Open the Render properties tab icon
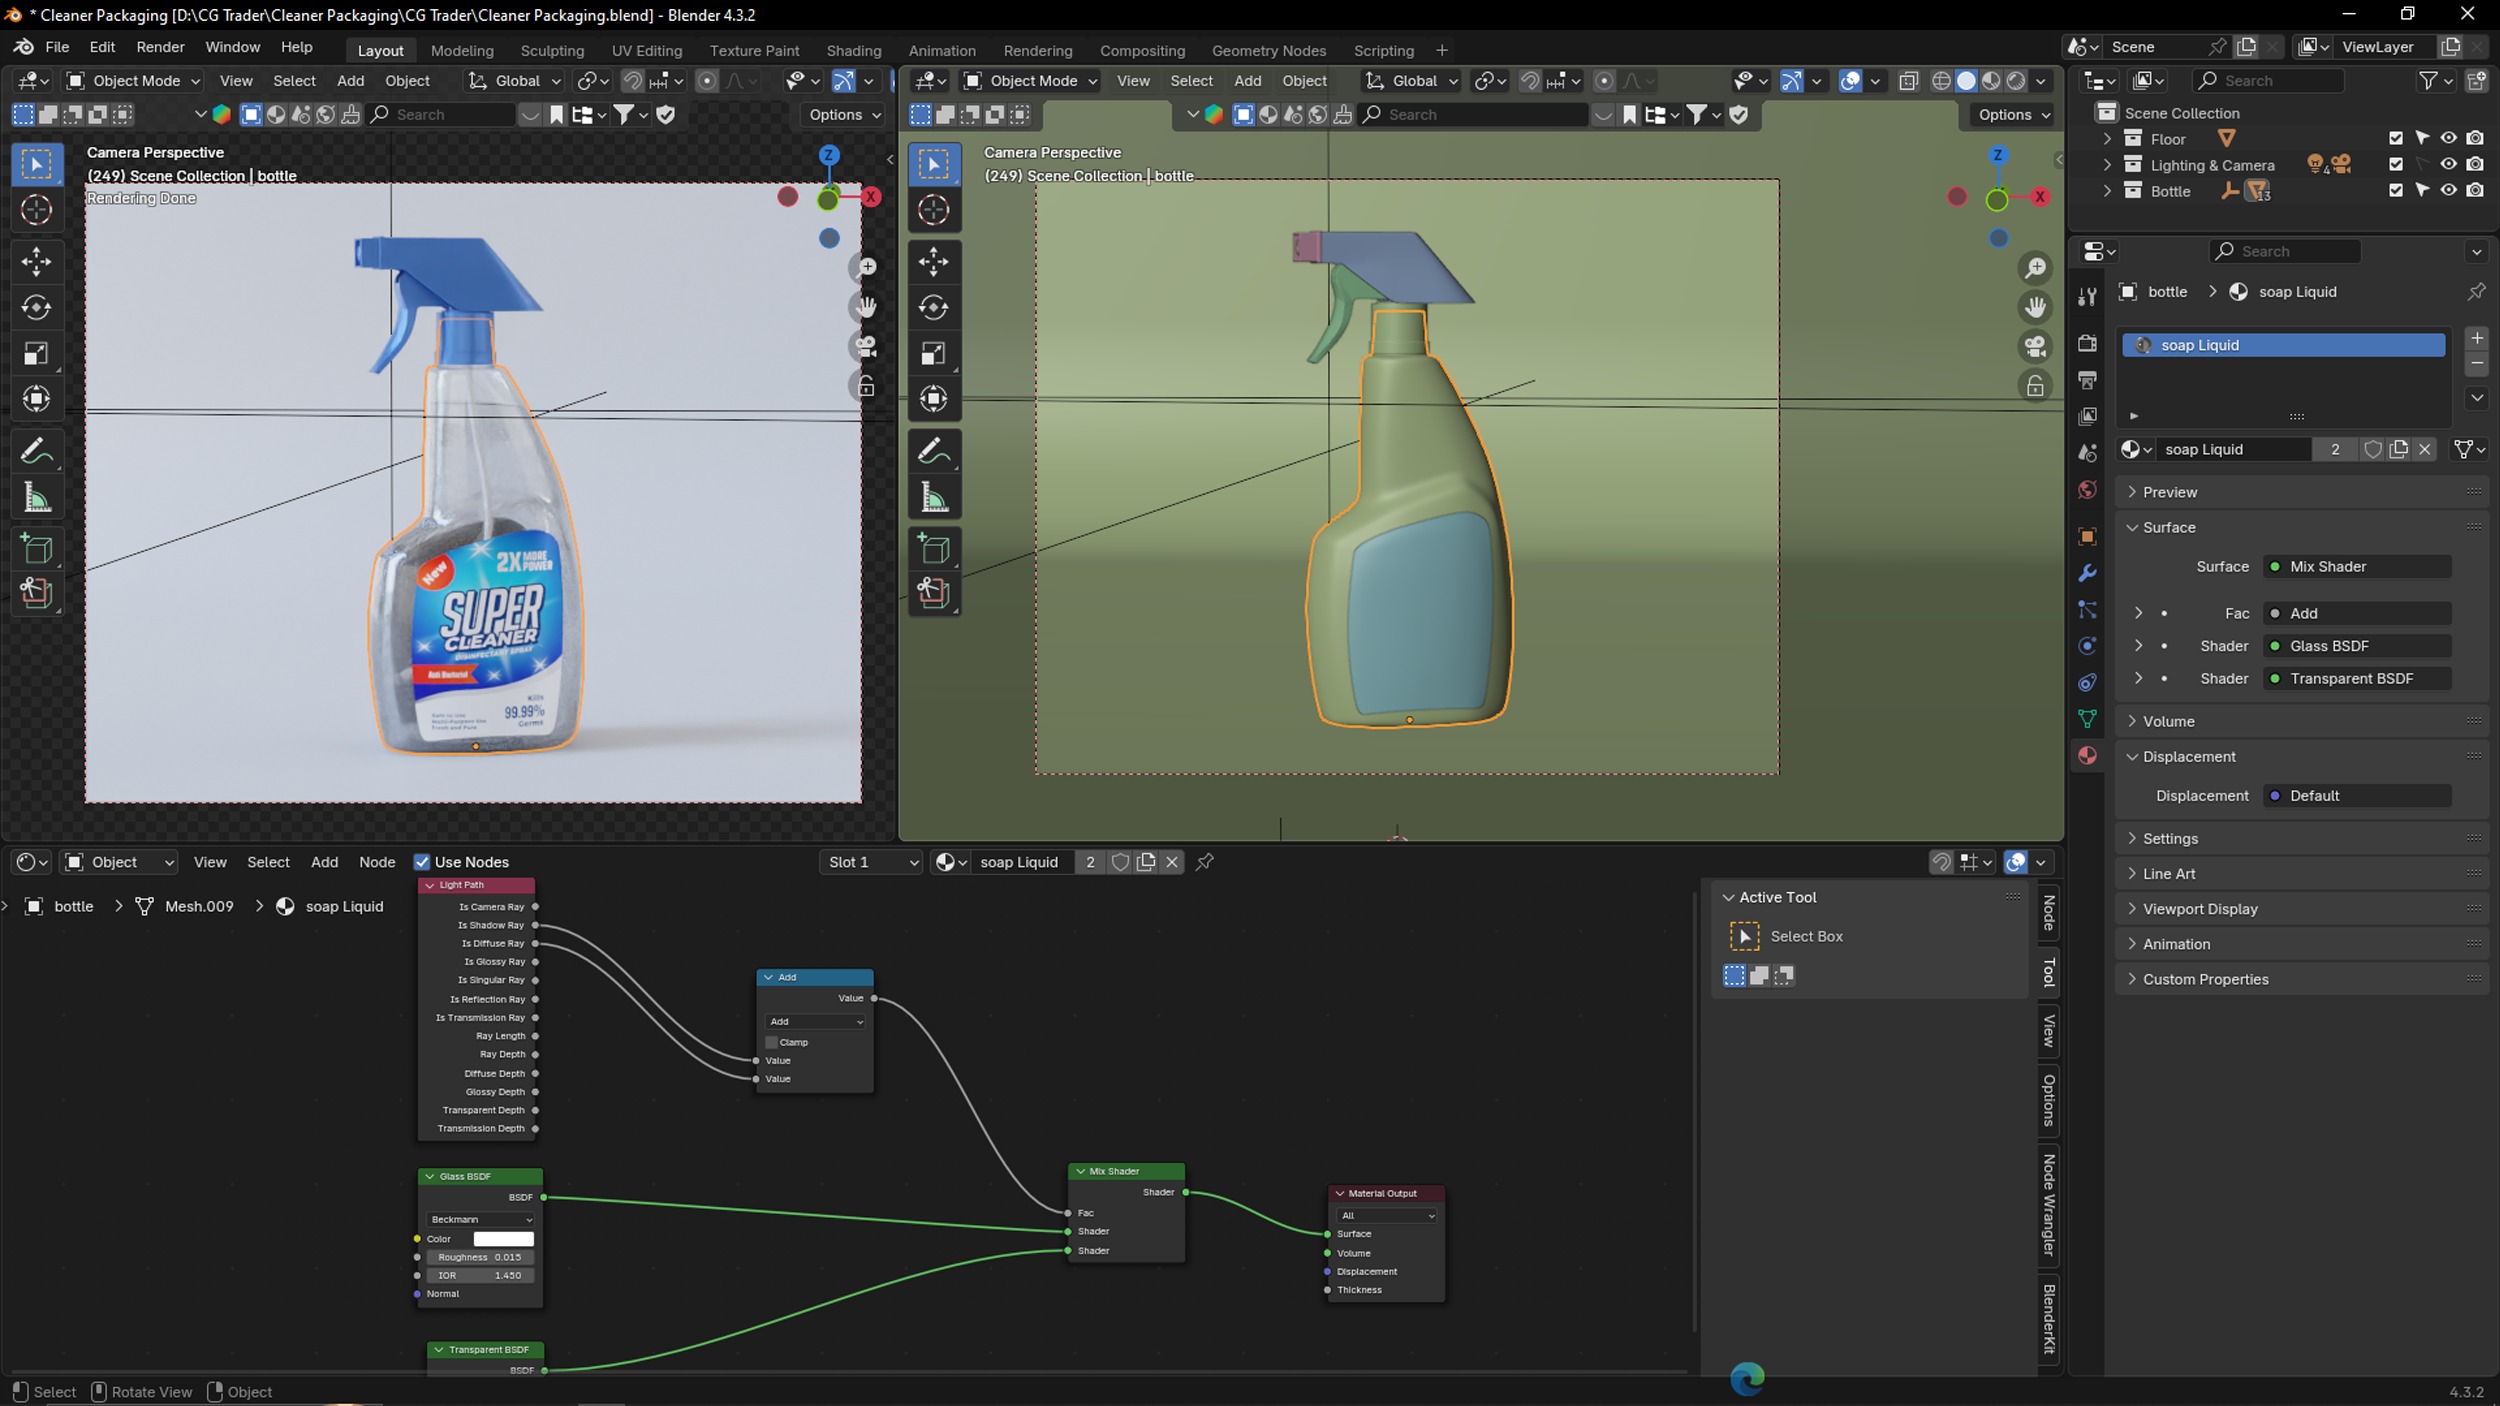Screen dimensions: 2500x1406 (x=2087, y=343)
